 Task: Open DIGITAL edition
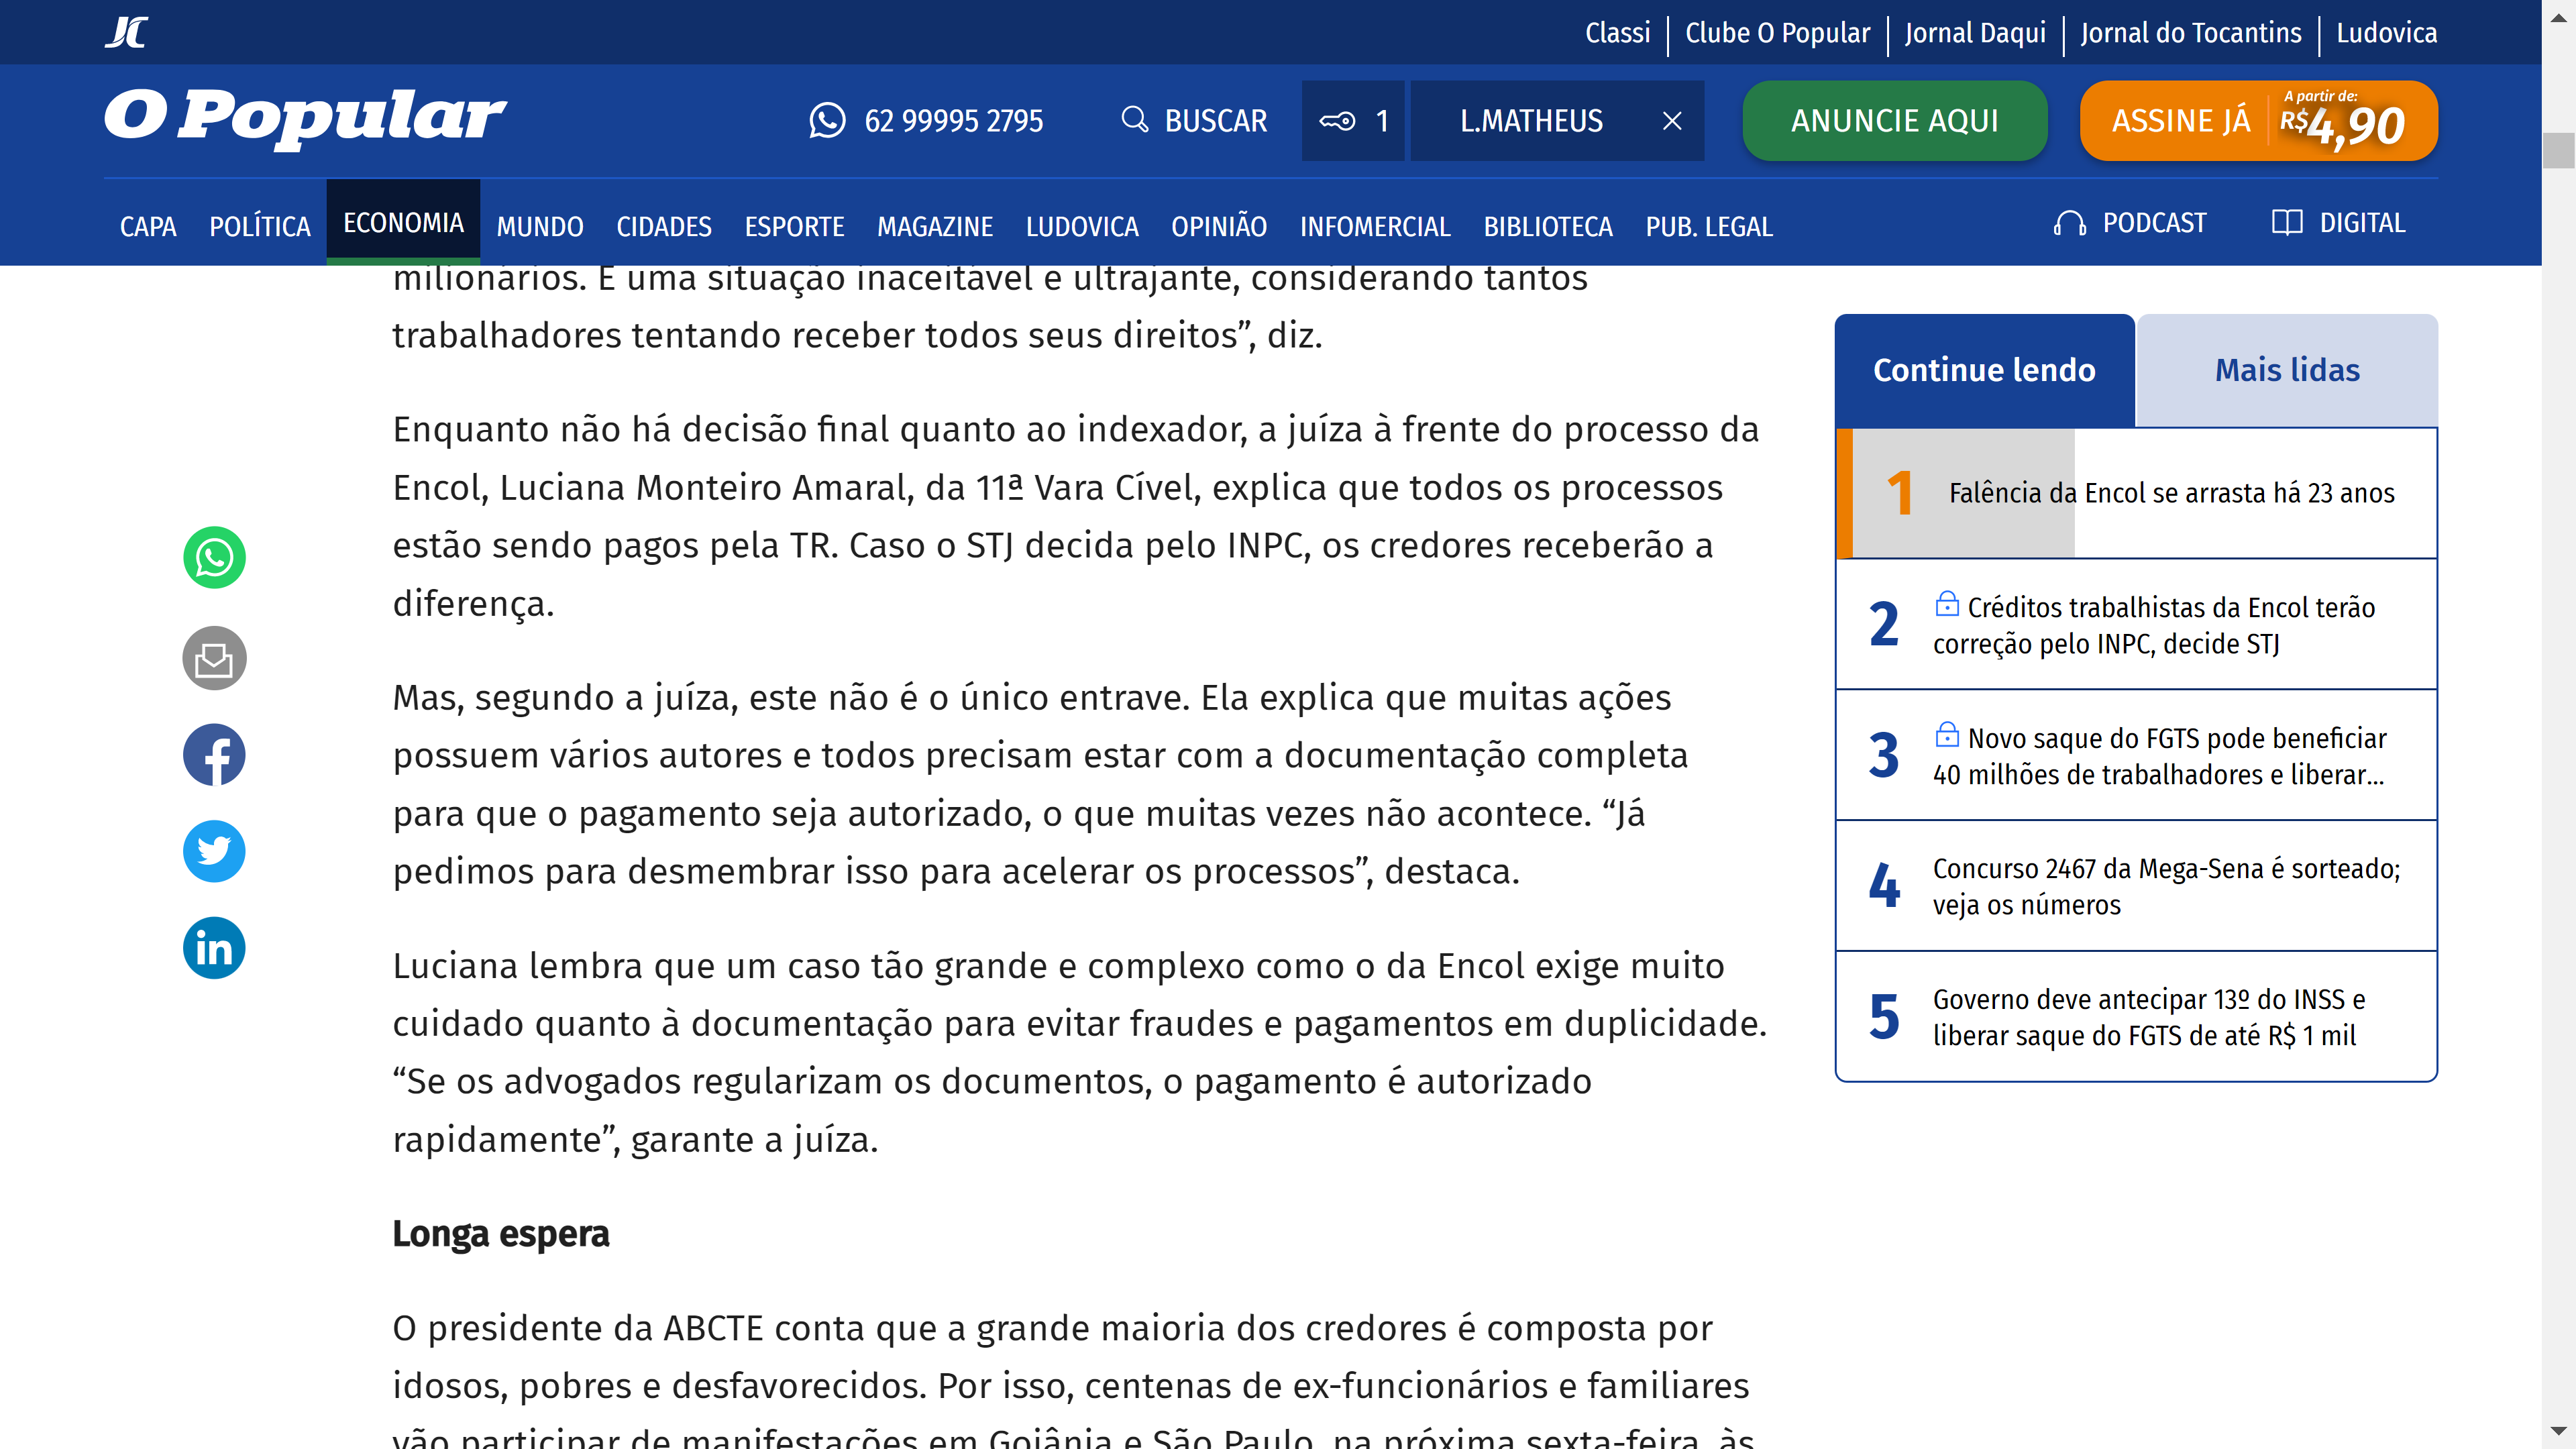pos(2338,223)
